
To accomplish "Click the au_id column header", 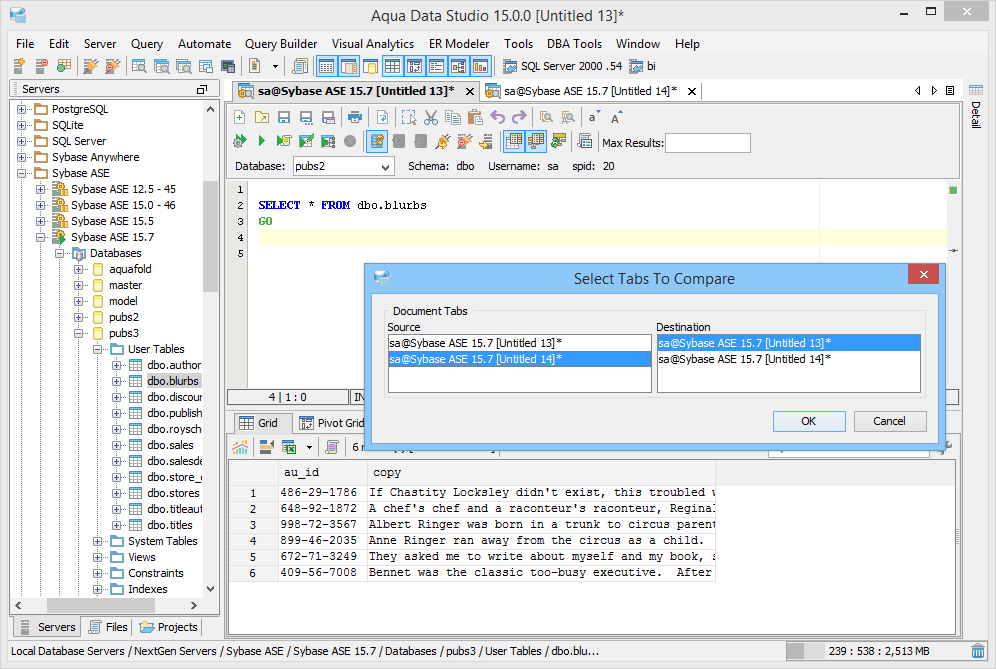I will [323, 473].
